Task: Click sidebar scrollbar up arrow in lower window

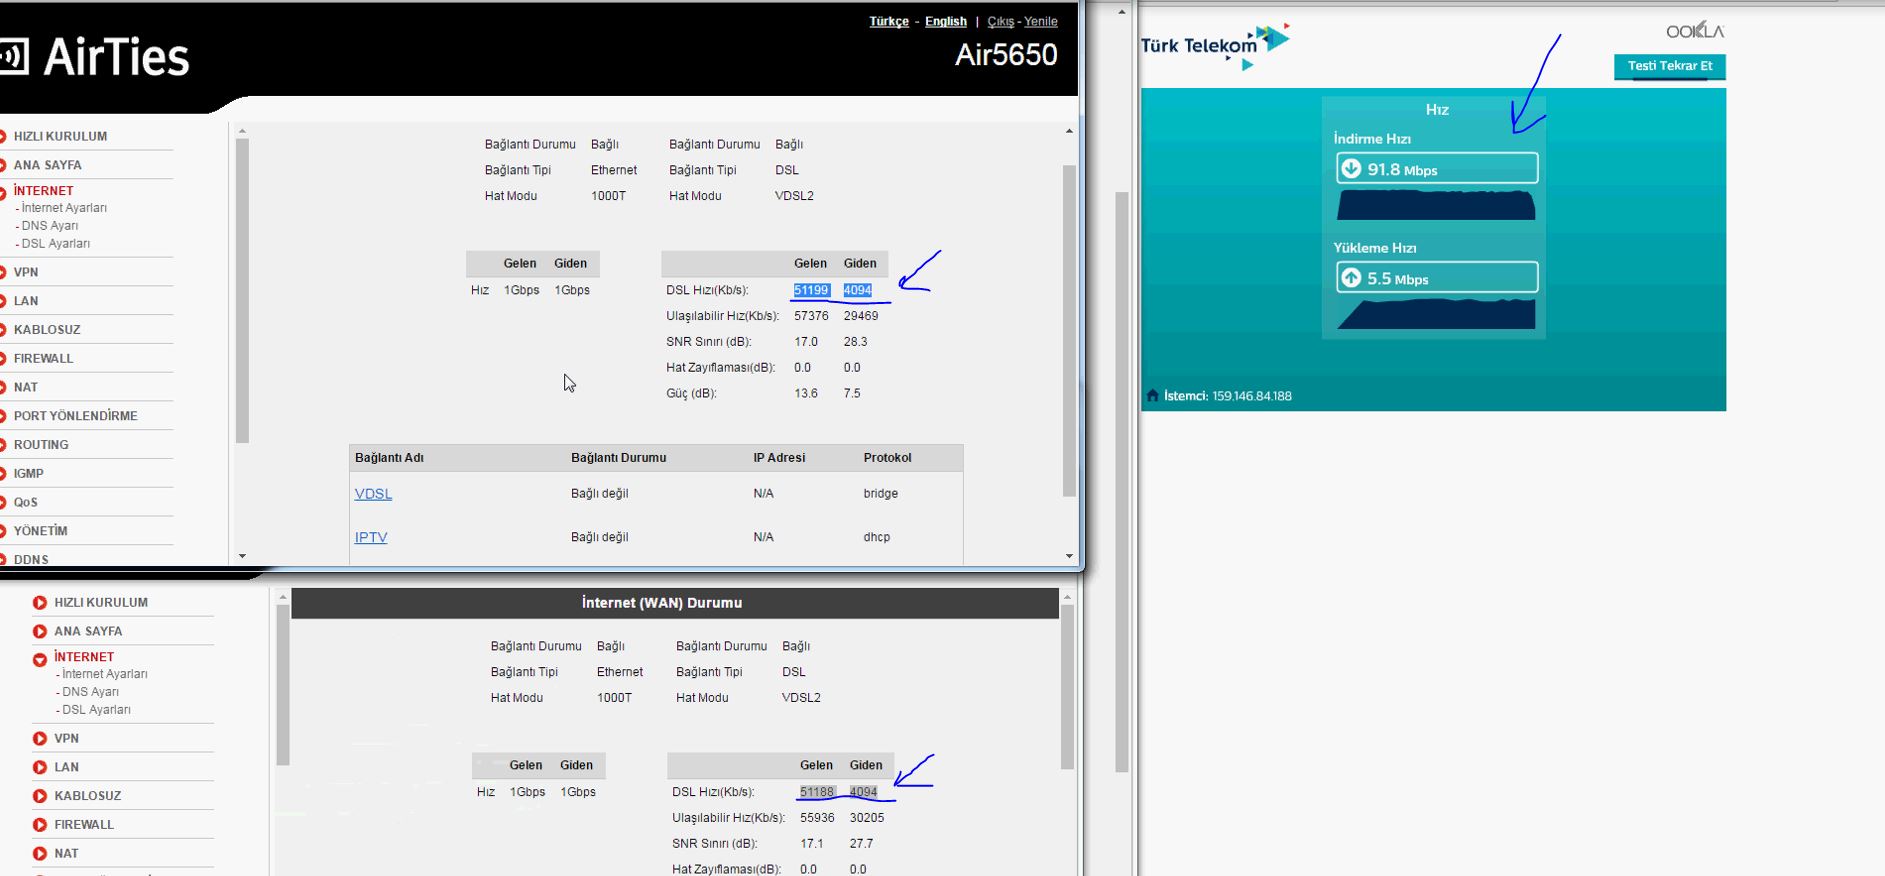Action: tap(283, 597)
